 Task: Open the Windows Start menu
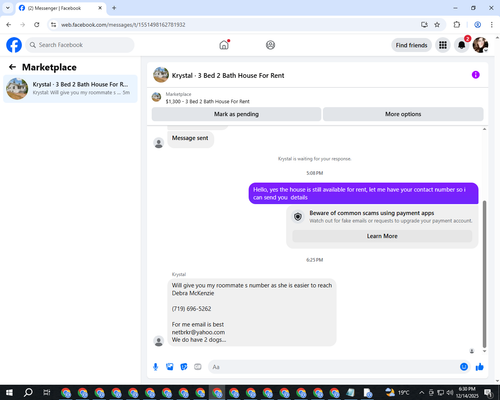pos(9,392)
